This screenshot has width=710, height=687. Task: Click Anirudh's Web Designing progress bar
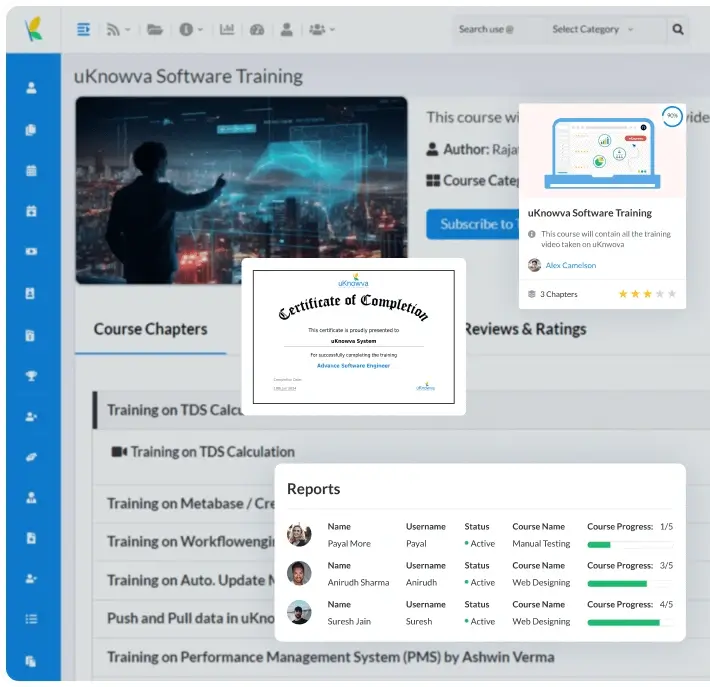click(x=630, y=584)
